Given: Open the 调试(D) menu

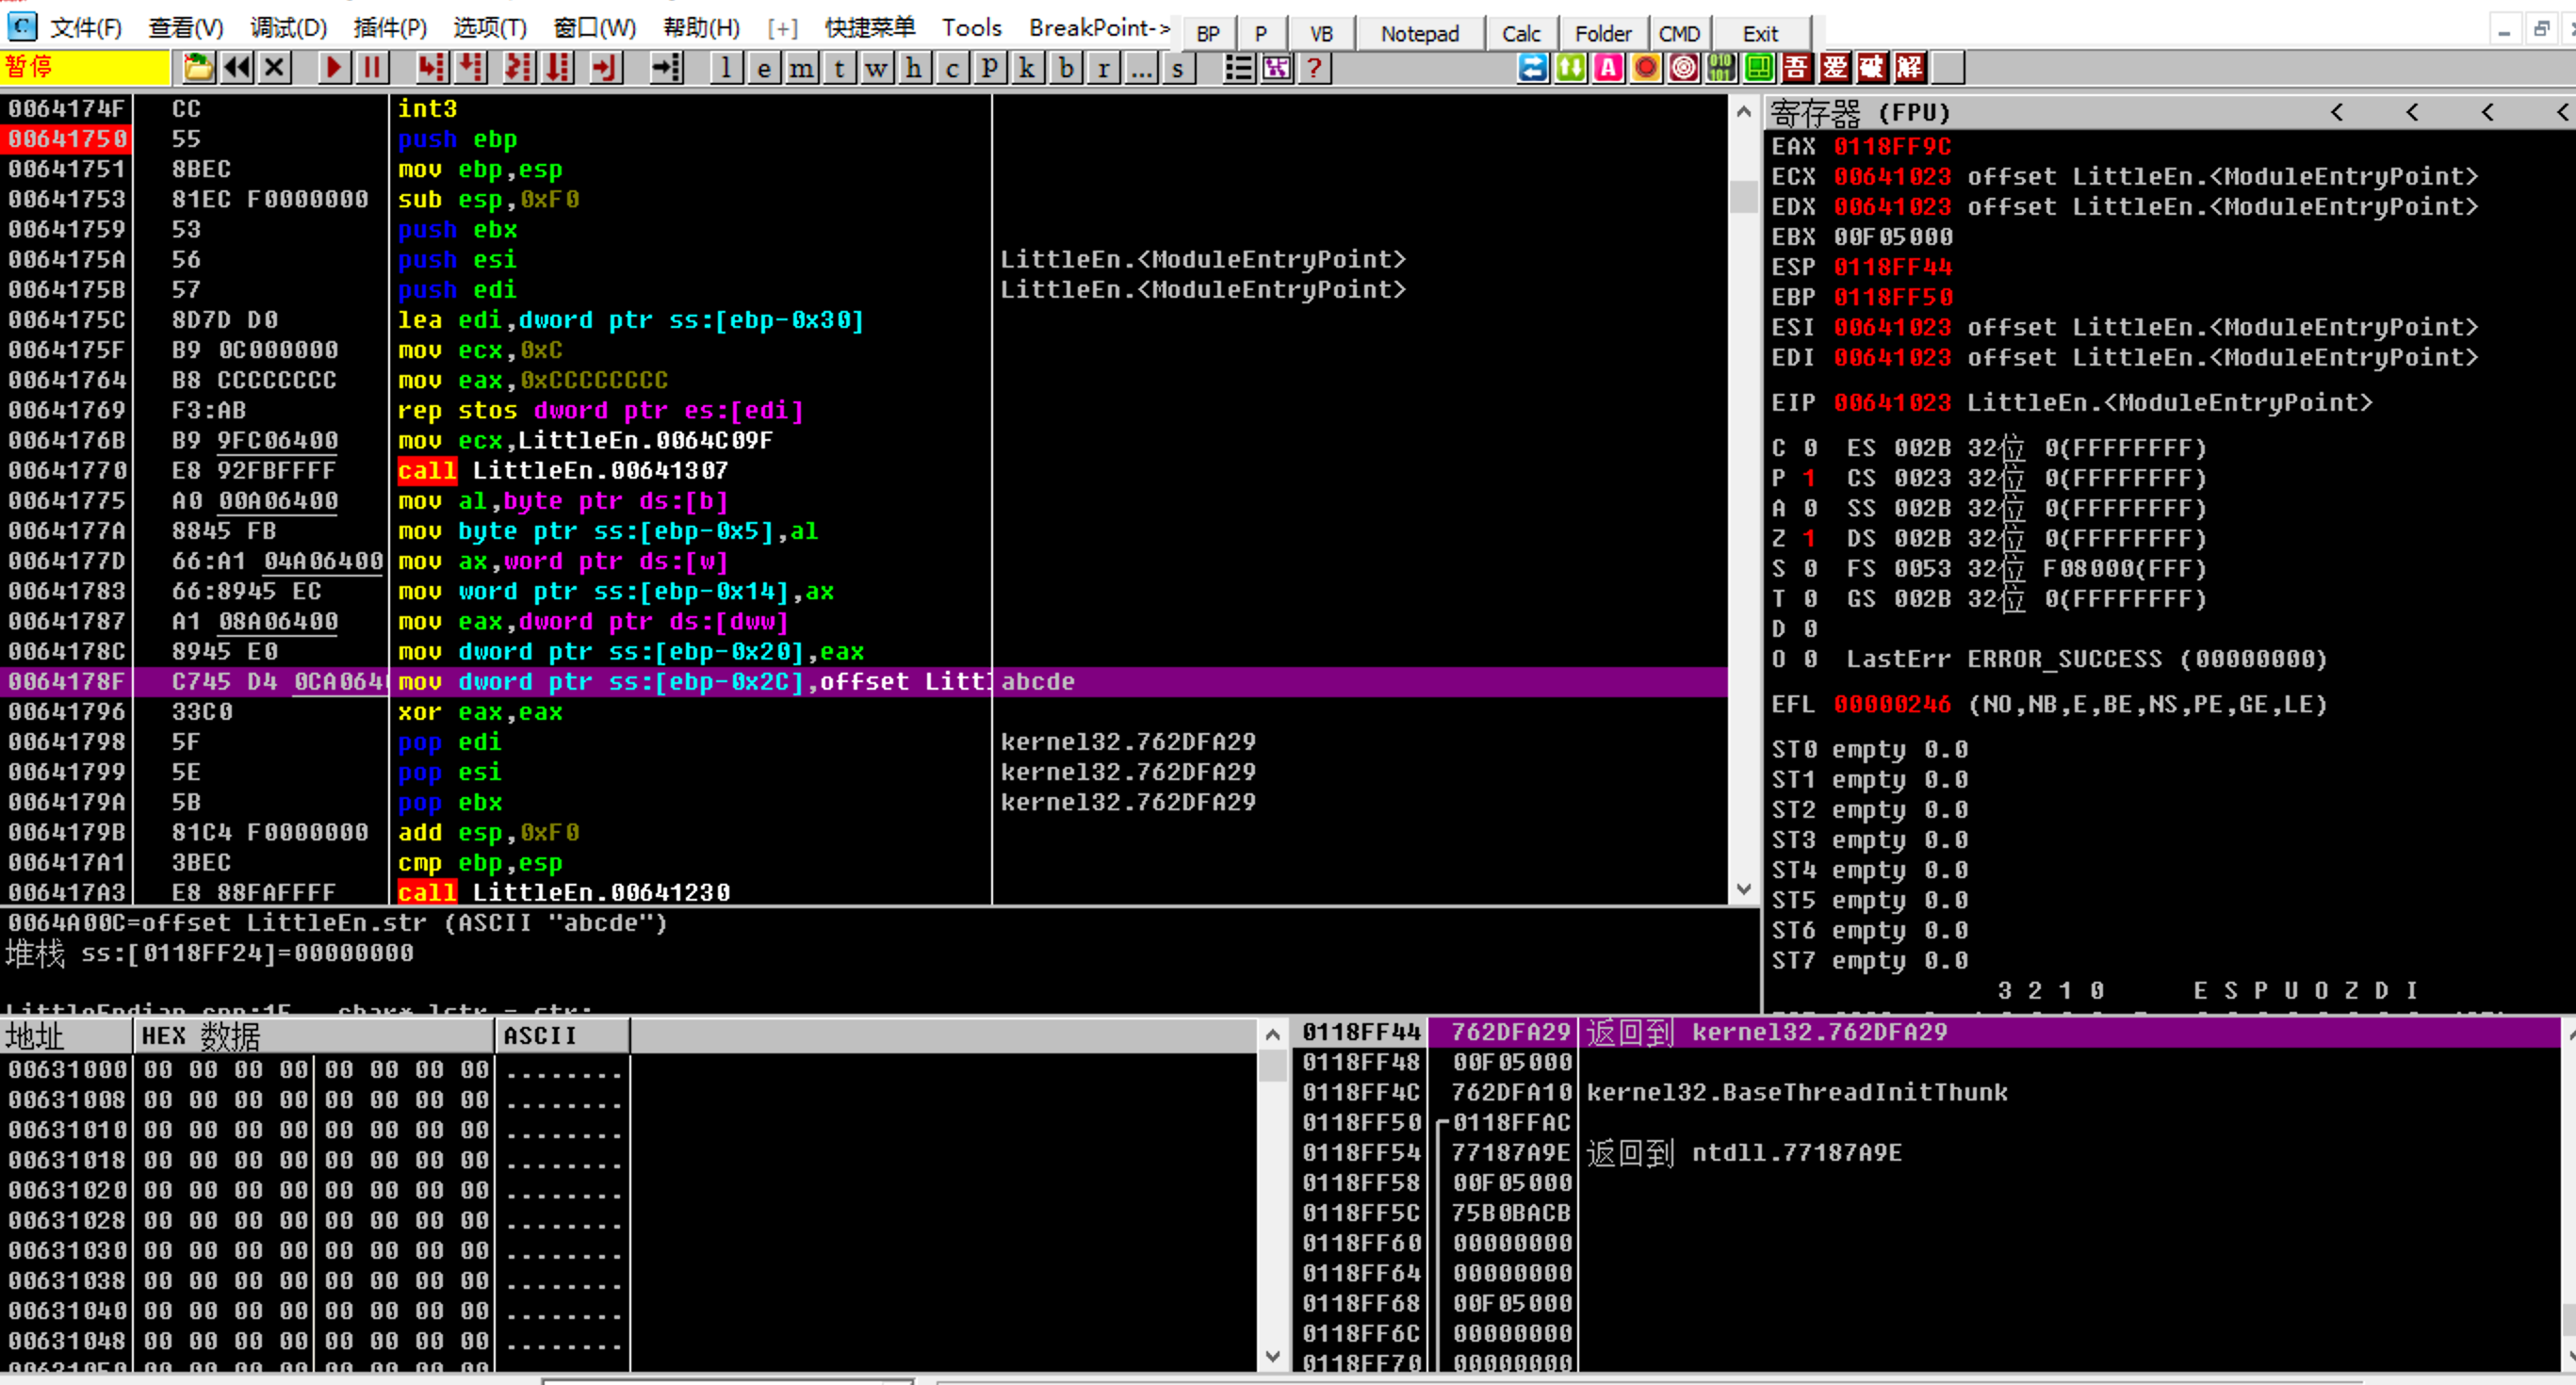Looking at the screenshot, I should tap(289, 28).
